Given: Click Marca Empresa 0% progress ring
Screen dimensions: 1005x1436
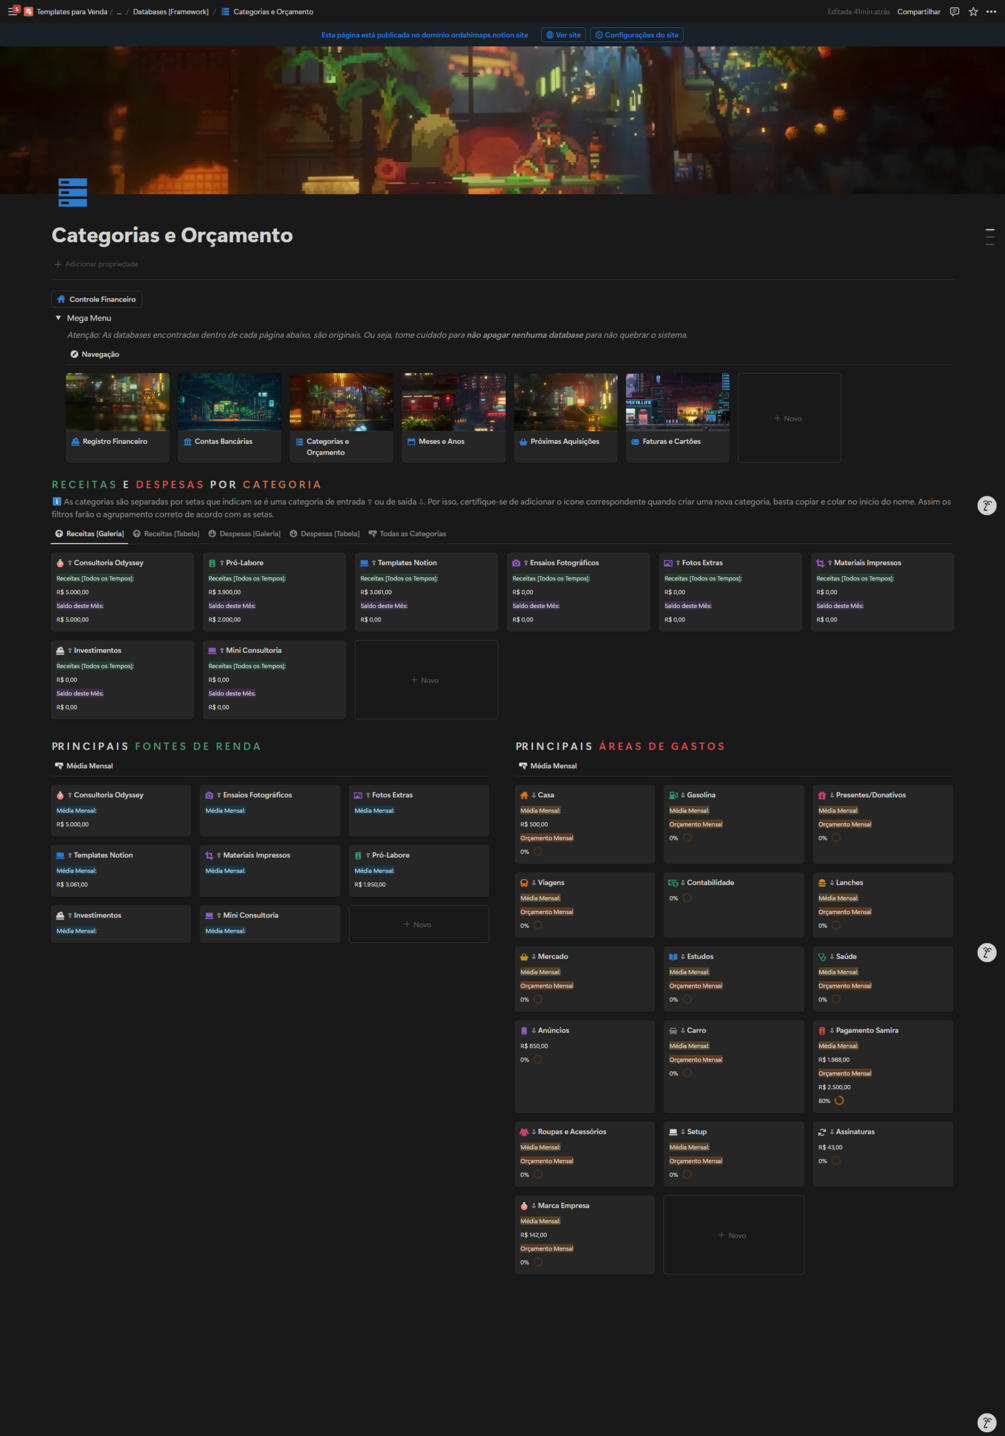Looking at the screenshot, I should pyautogui.click(x=538, y=1262).
